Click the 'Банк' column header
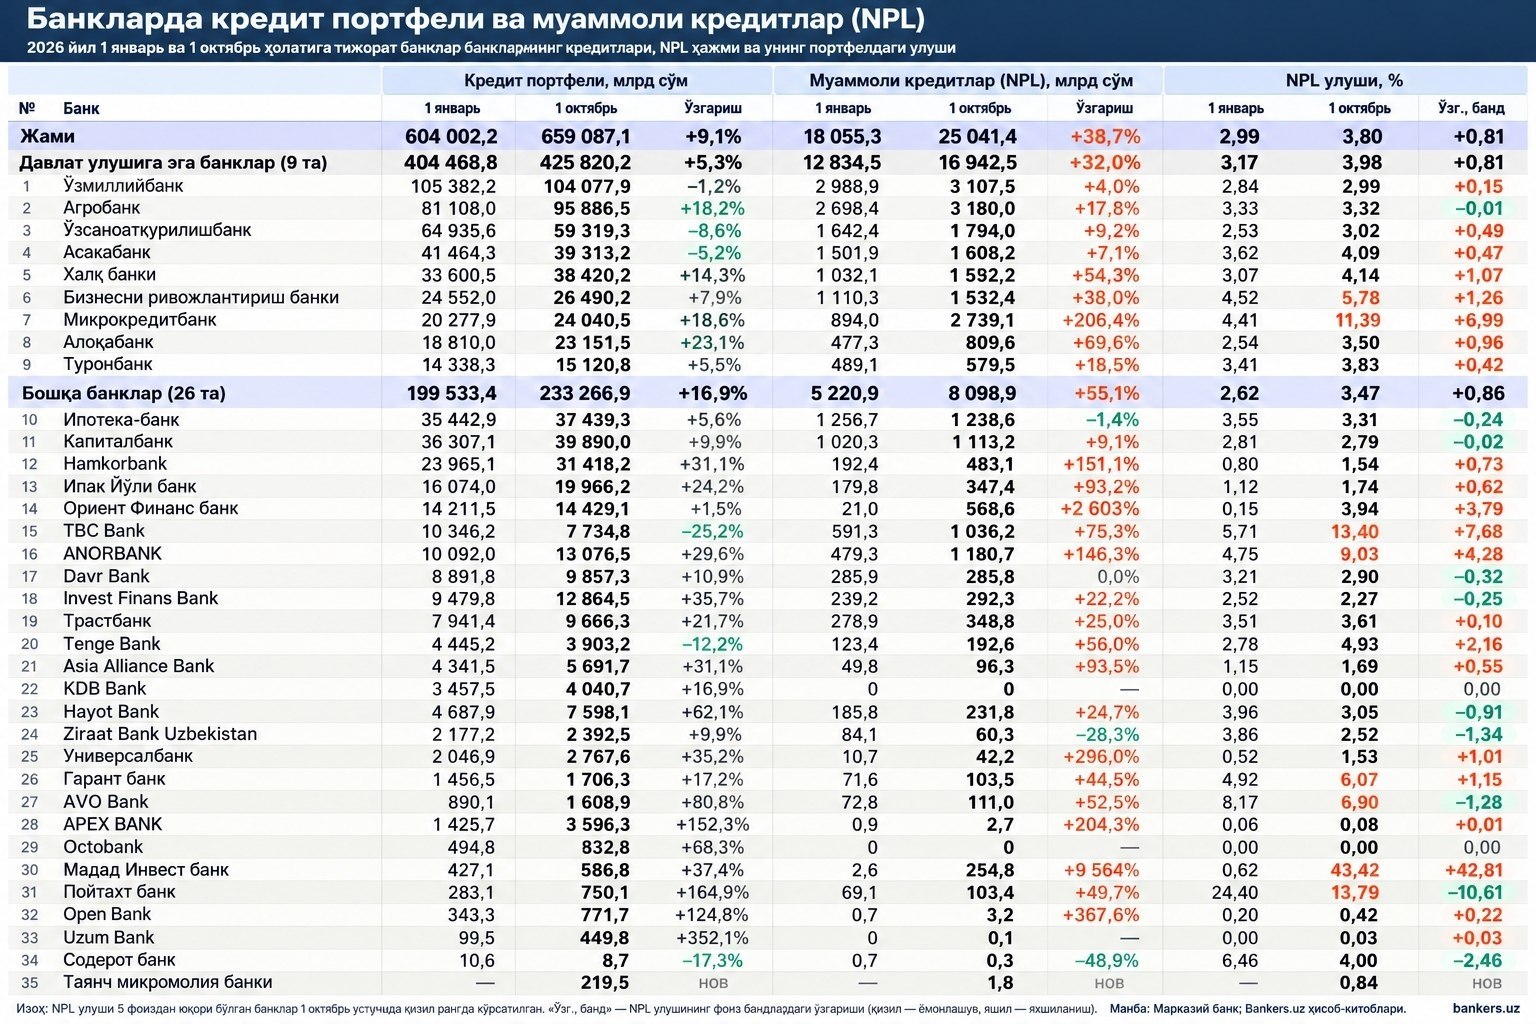Screen dimensions: 1536x1024 coord(81,108)
